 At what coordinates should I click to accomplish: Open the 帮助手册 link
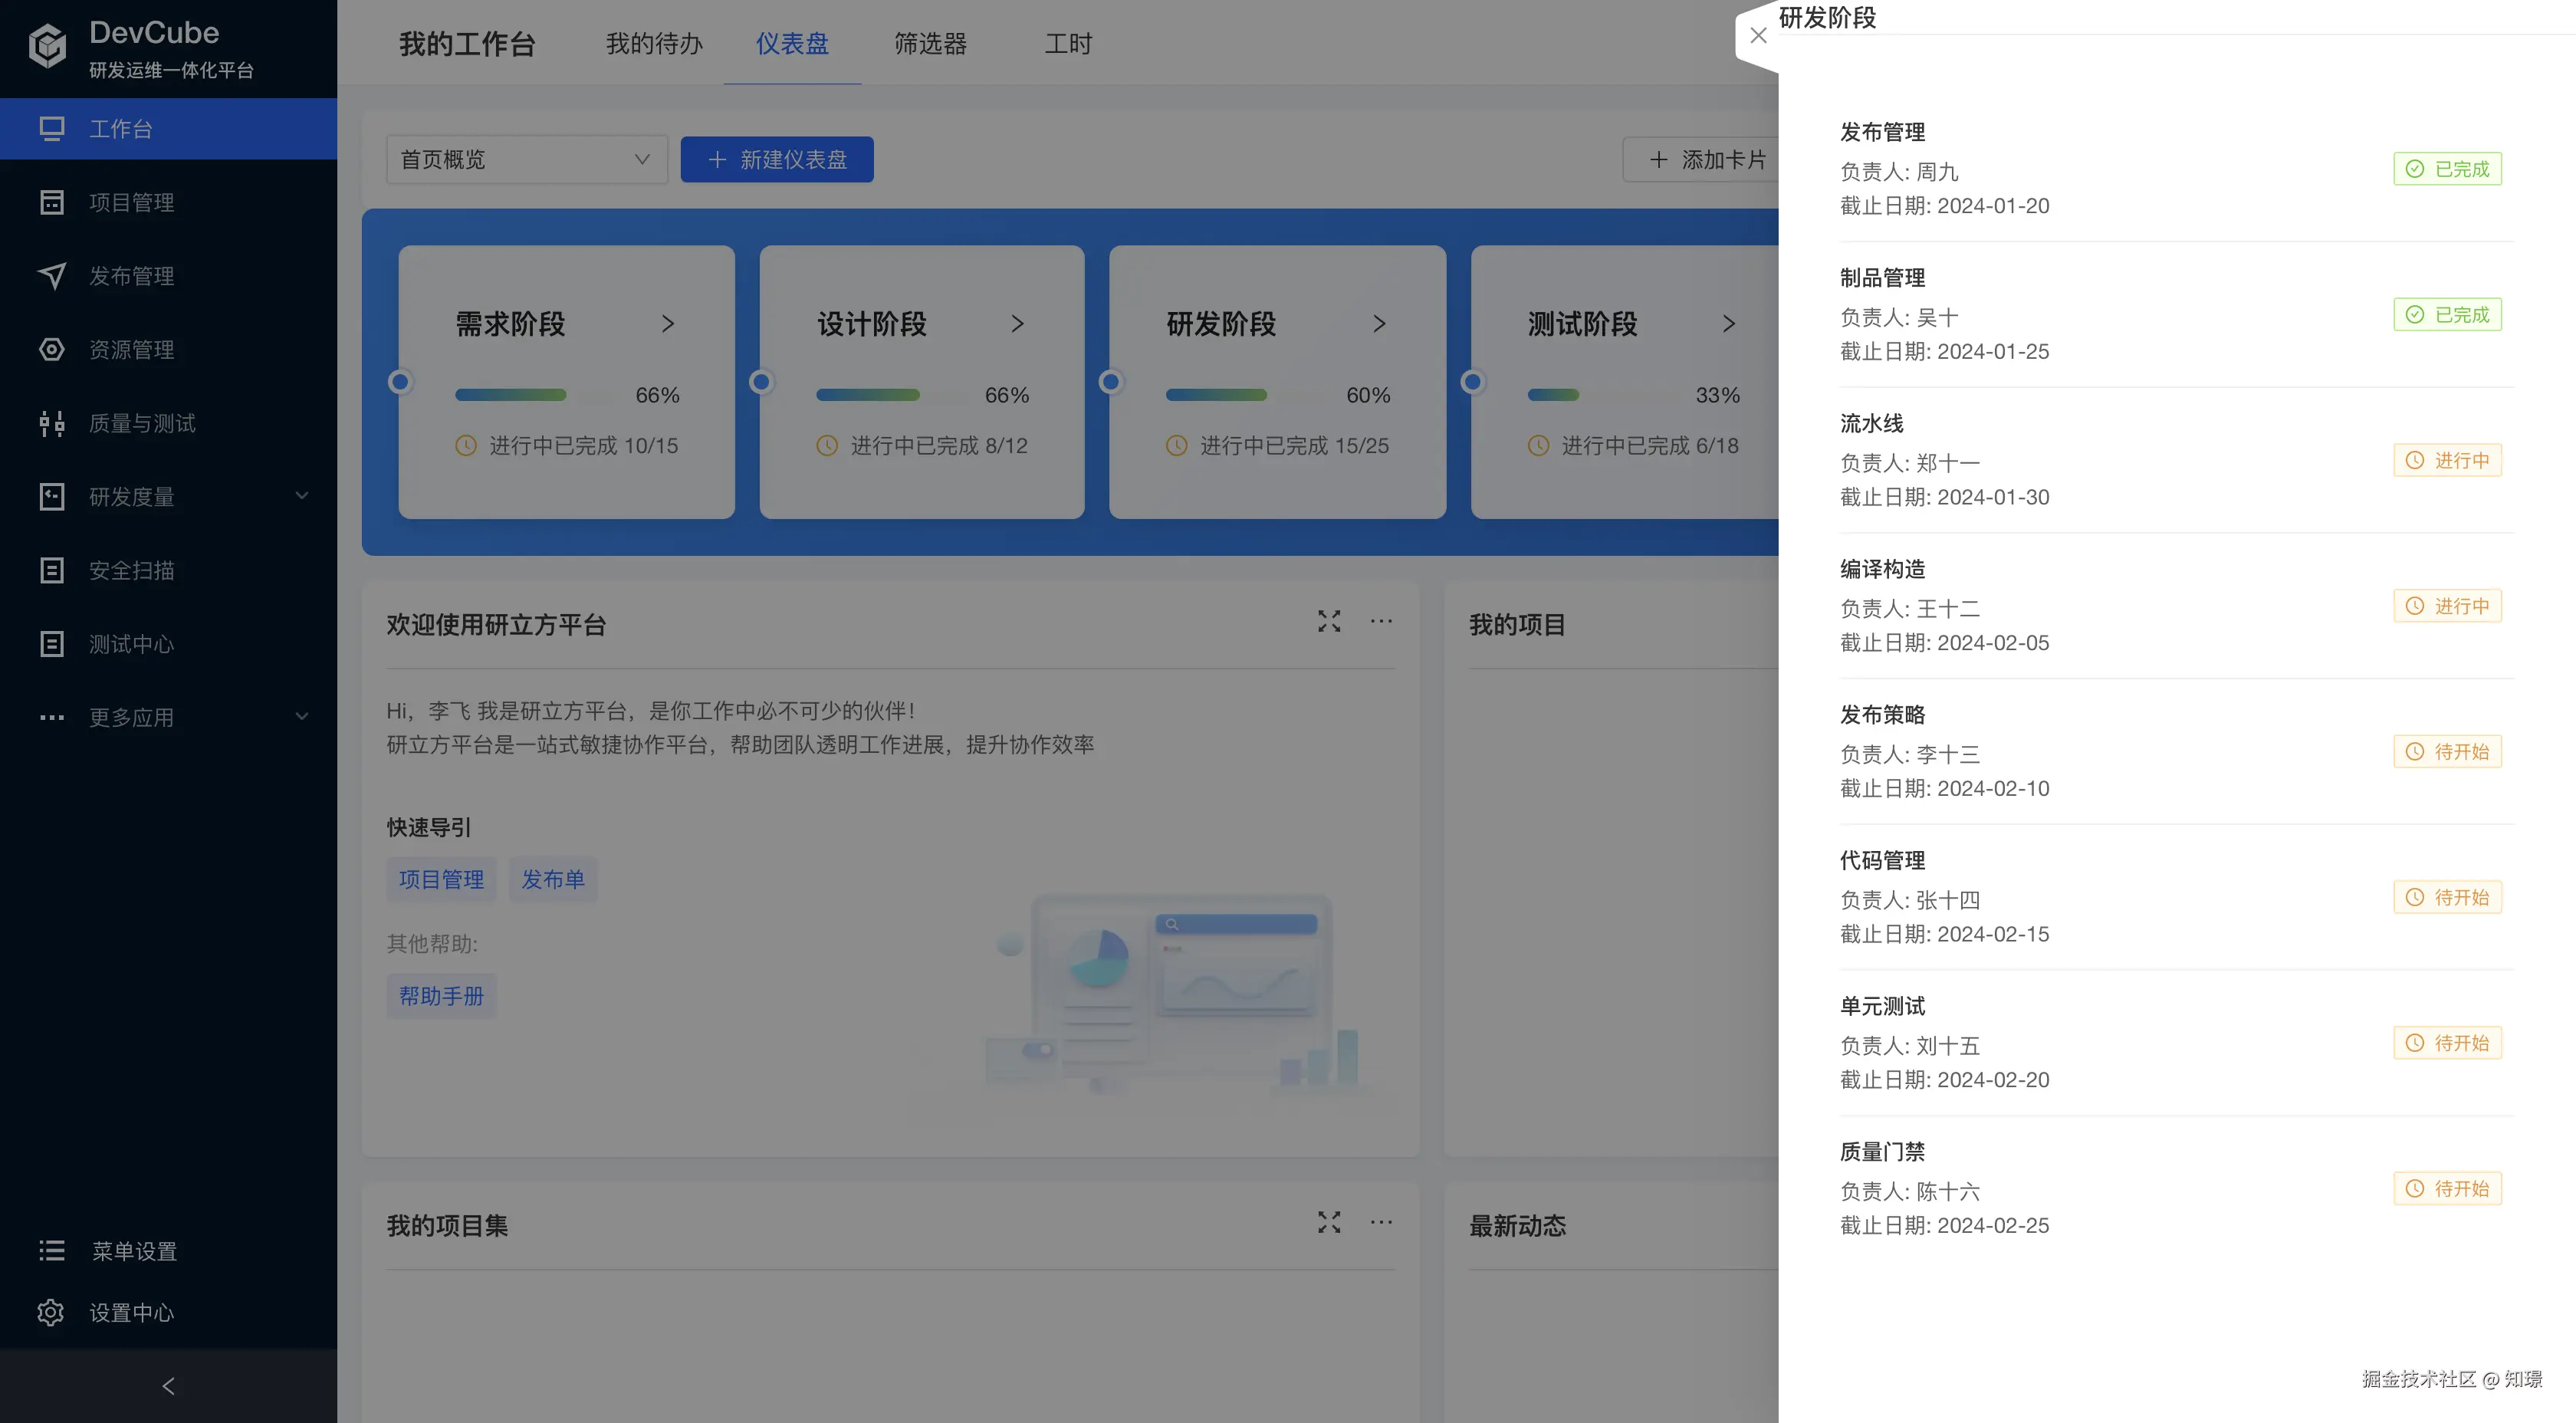point(441,995)
